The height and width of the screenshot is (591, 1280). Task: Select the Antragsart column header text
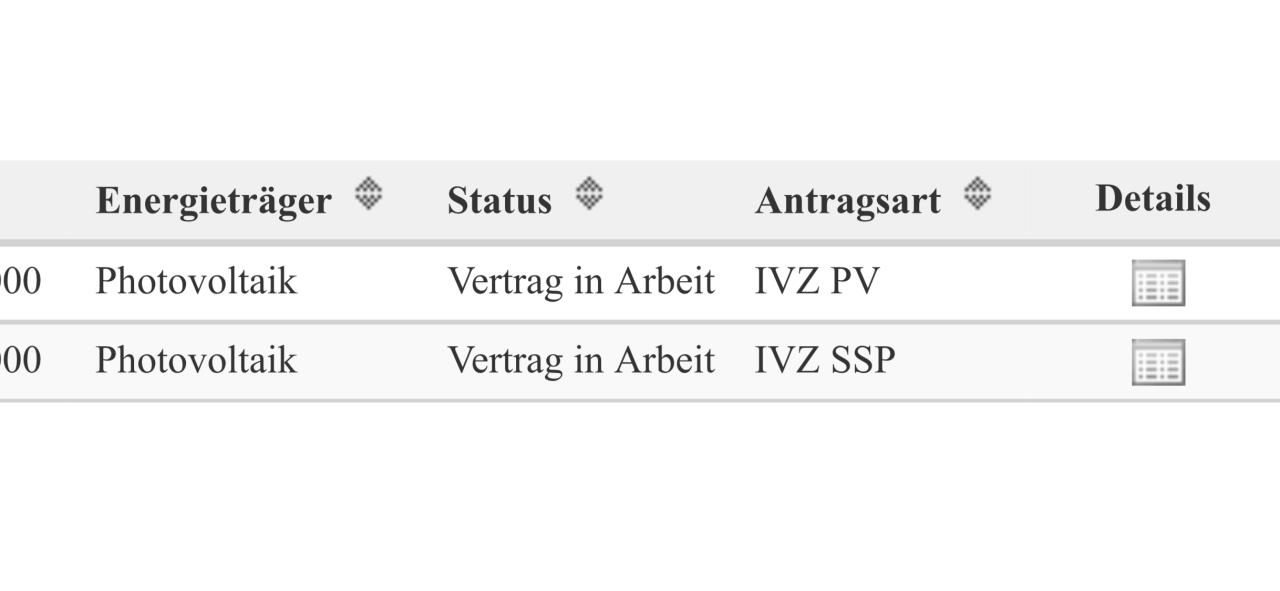pos(847,201)
